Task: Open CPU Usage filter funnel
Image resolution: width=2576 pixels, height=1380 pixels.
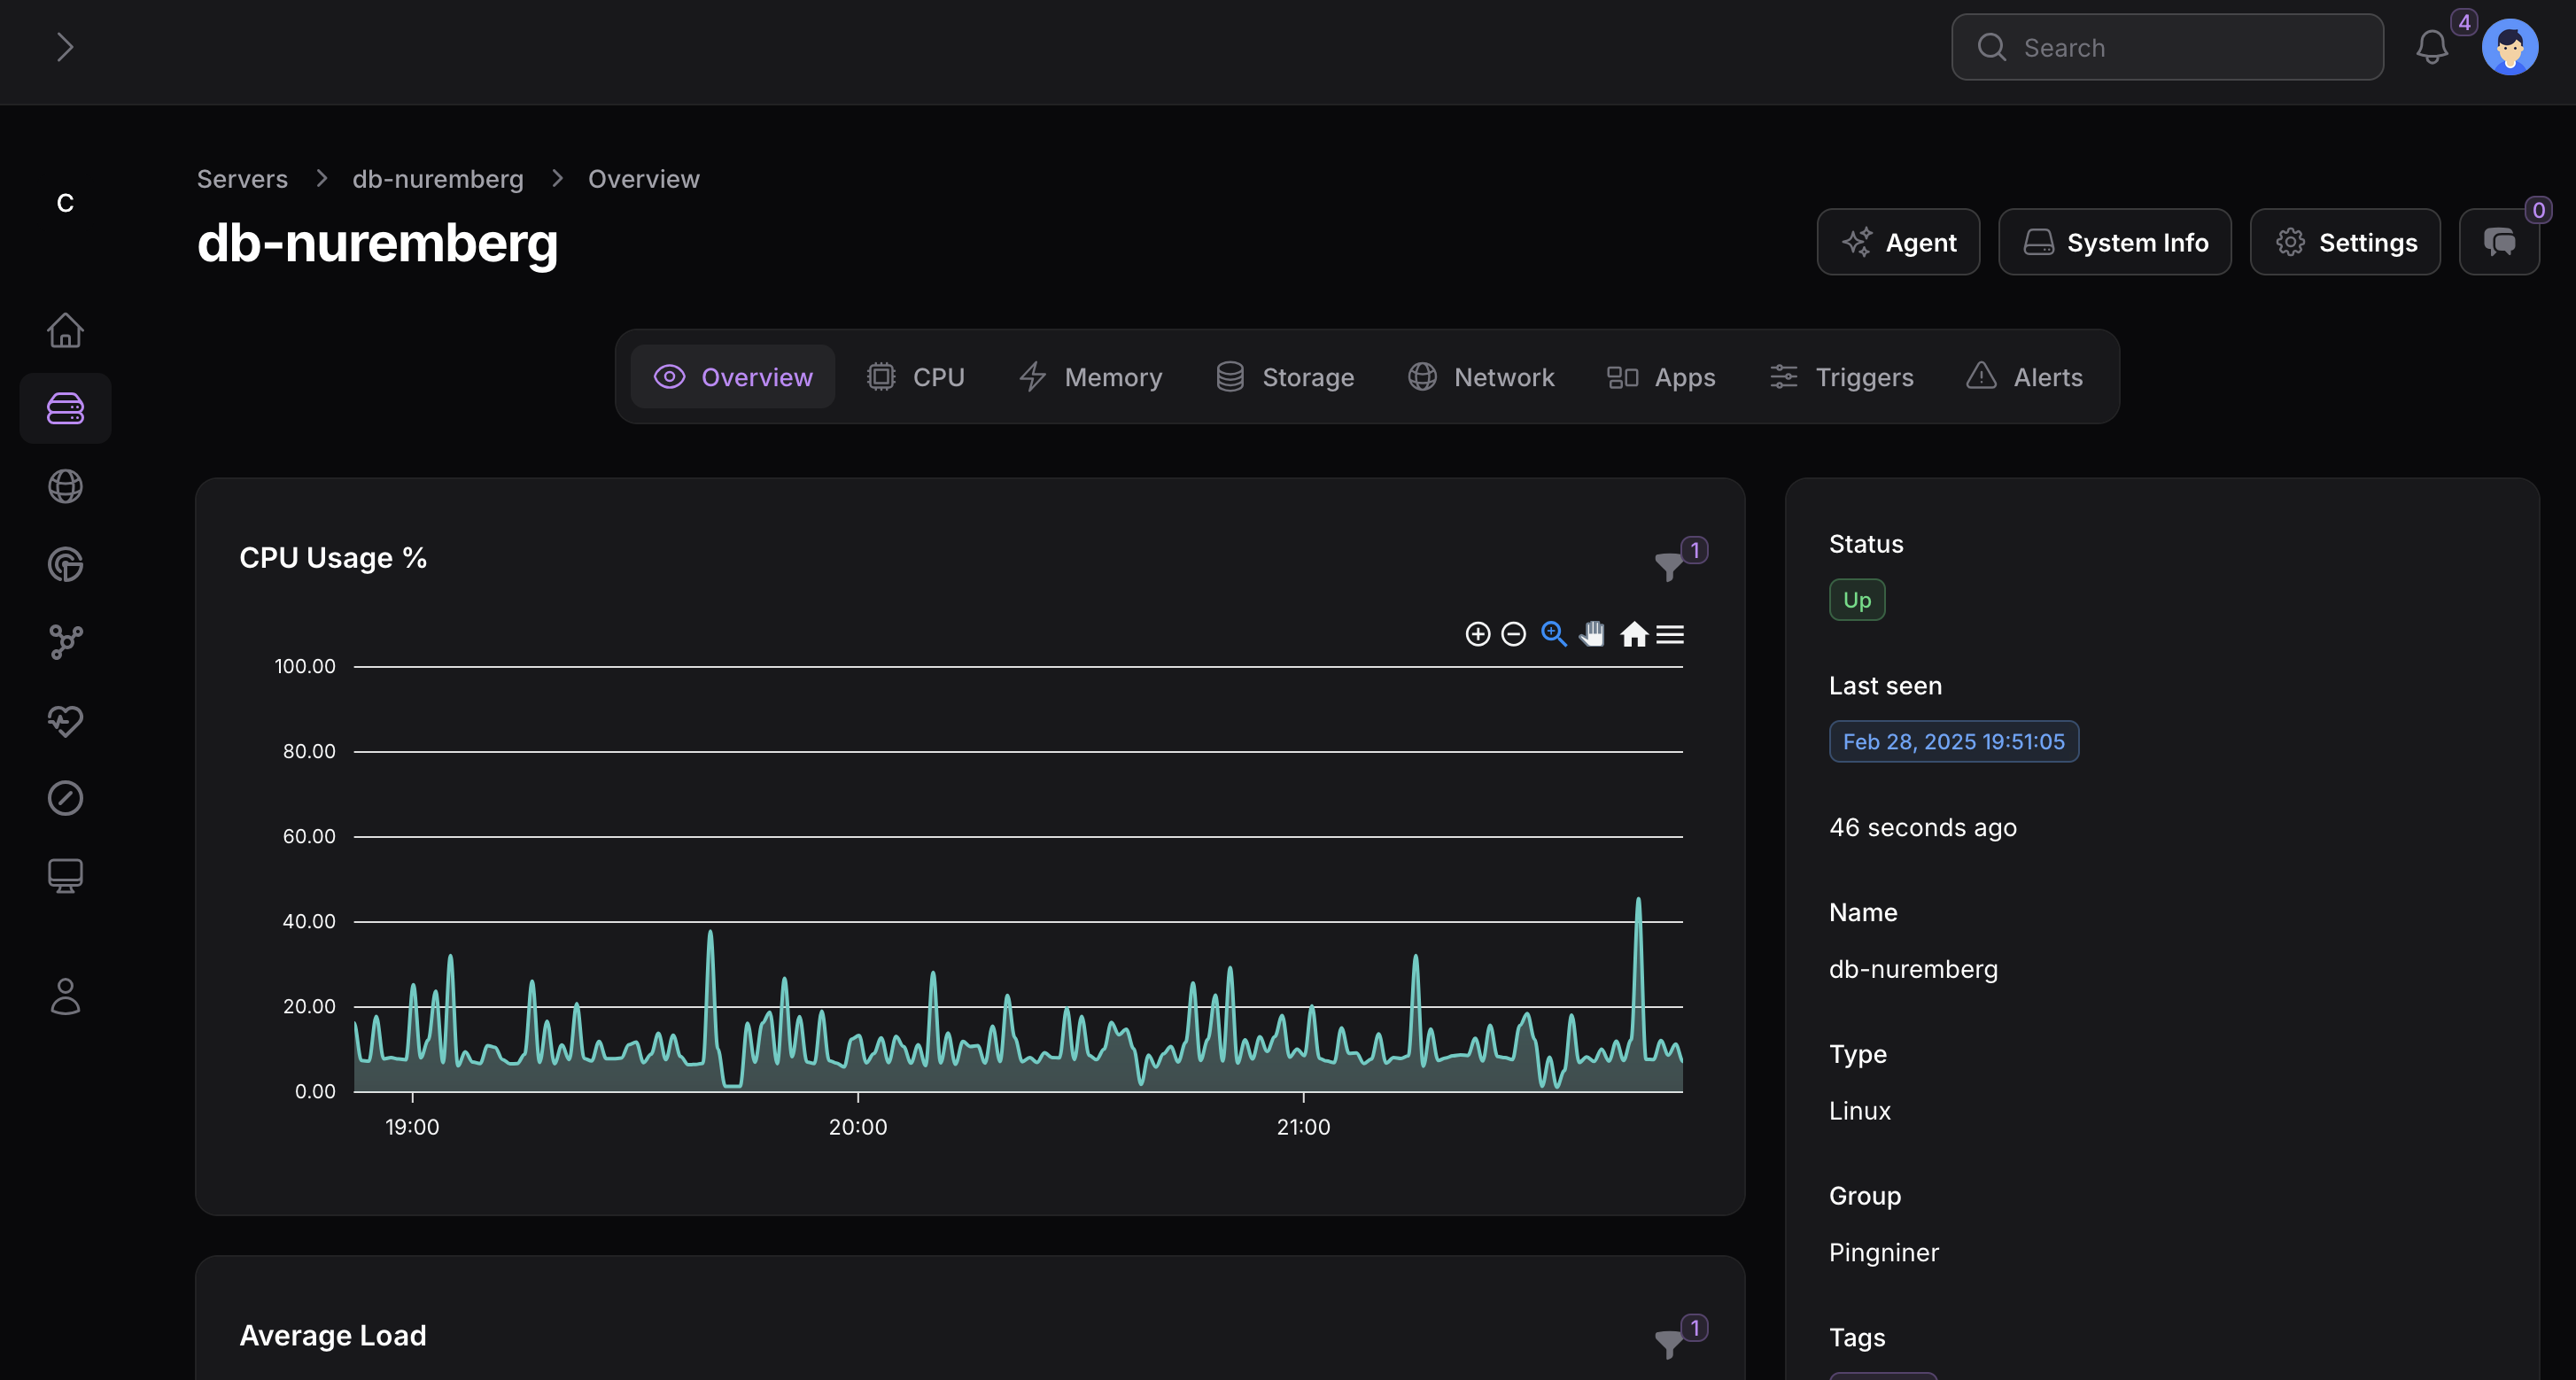Action: 1668,566
